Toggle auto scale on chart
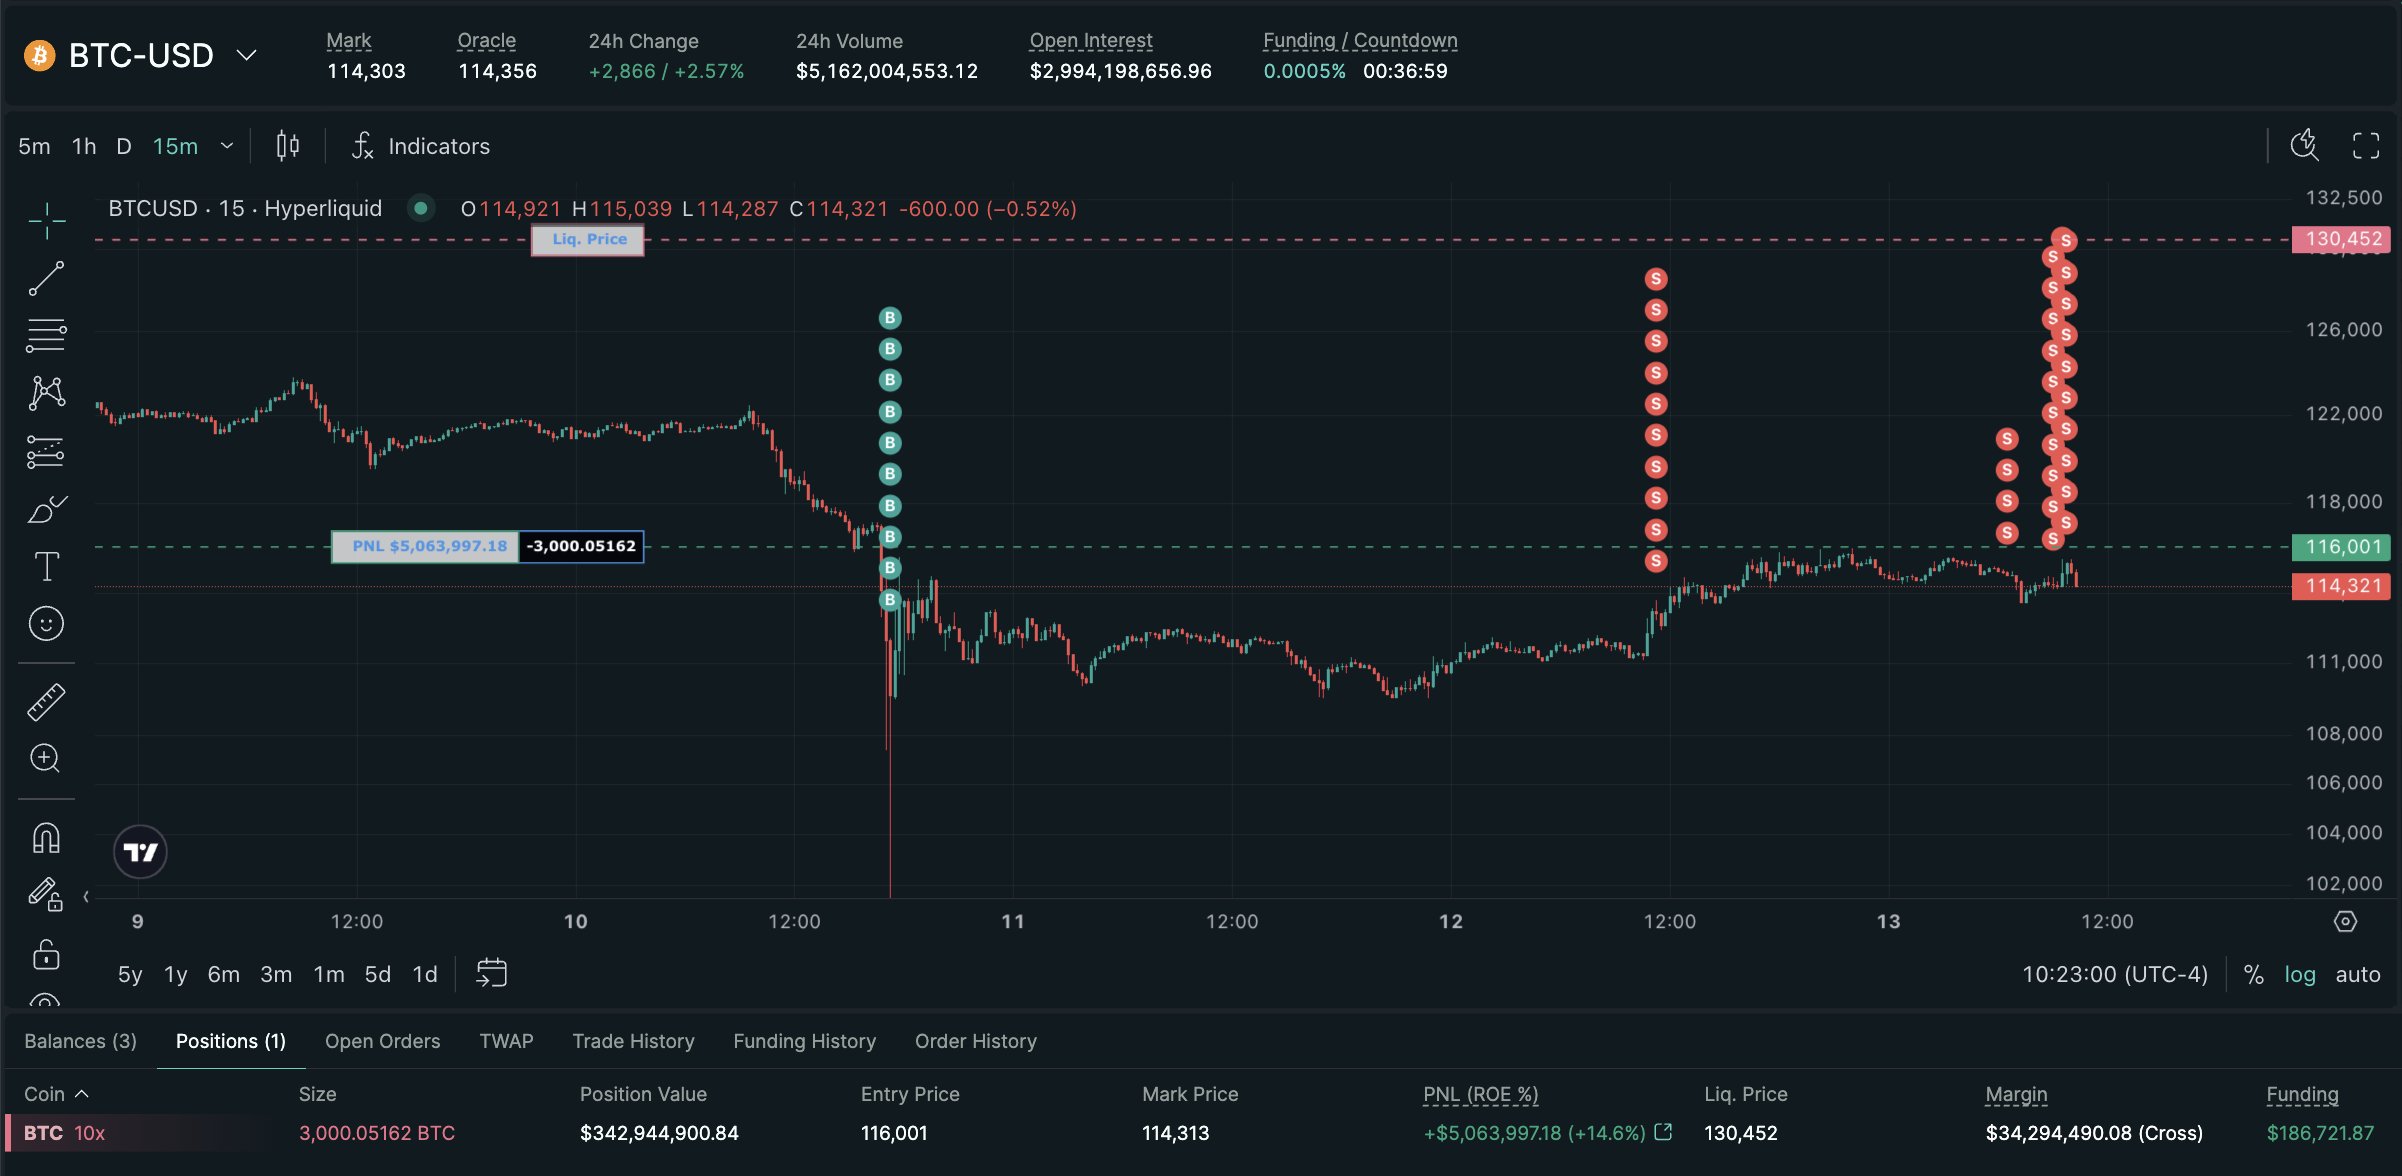This screenshot has height=1176, width=2402. pyautogui.click(x=2357, y=974)
